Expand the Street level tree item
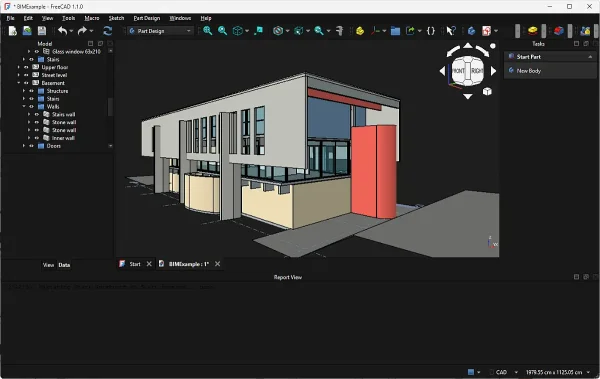This screenshot has width=600, height=379. pos(18,75)
